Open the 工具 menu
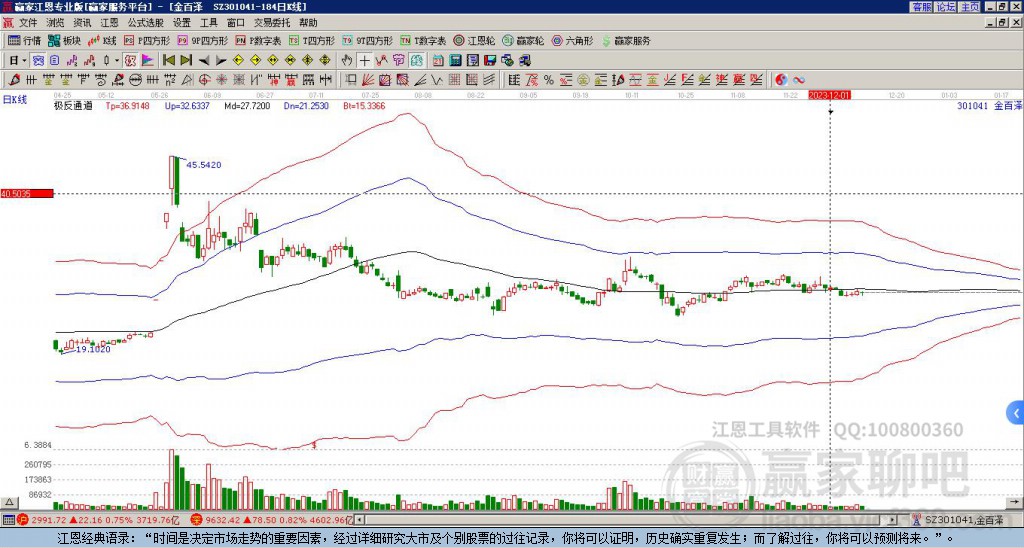 click(209, 23)
